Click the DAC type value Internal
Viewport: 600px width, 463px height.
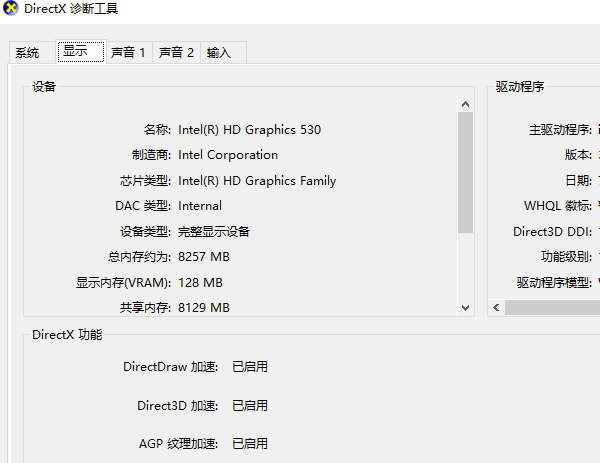[200, 206]
